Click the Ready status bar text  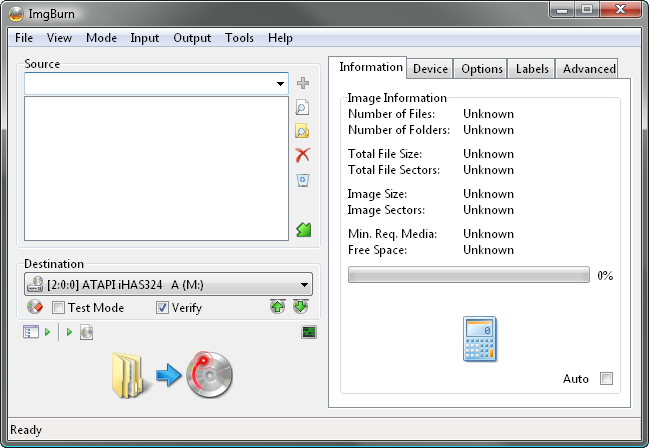(26, 430)
